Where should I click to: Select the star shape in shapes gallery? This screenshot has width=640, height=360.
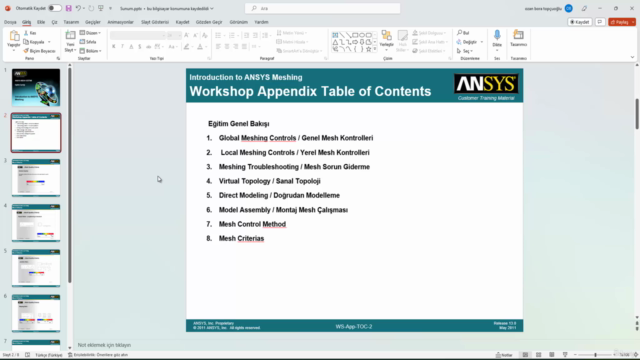[369, 49]
